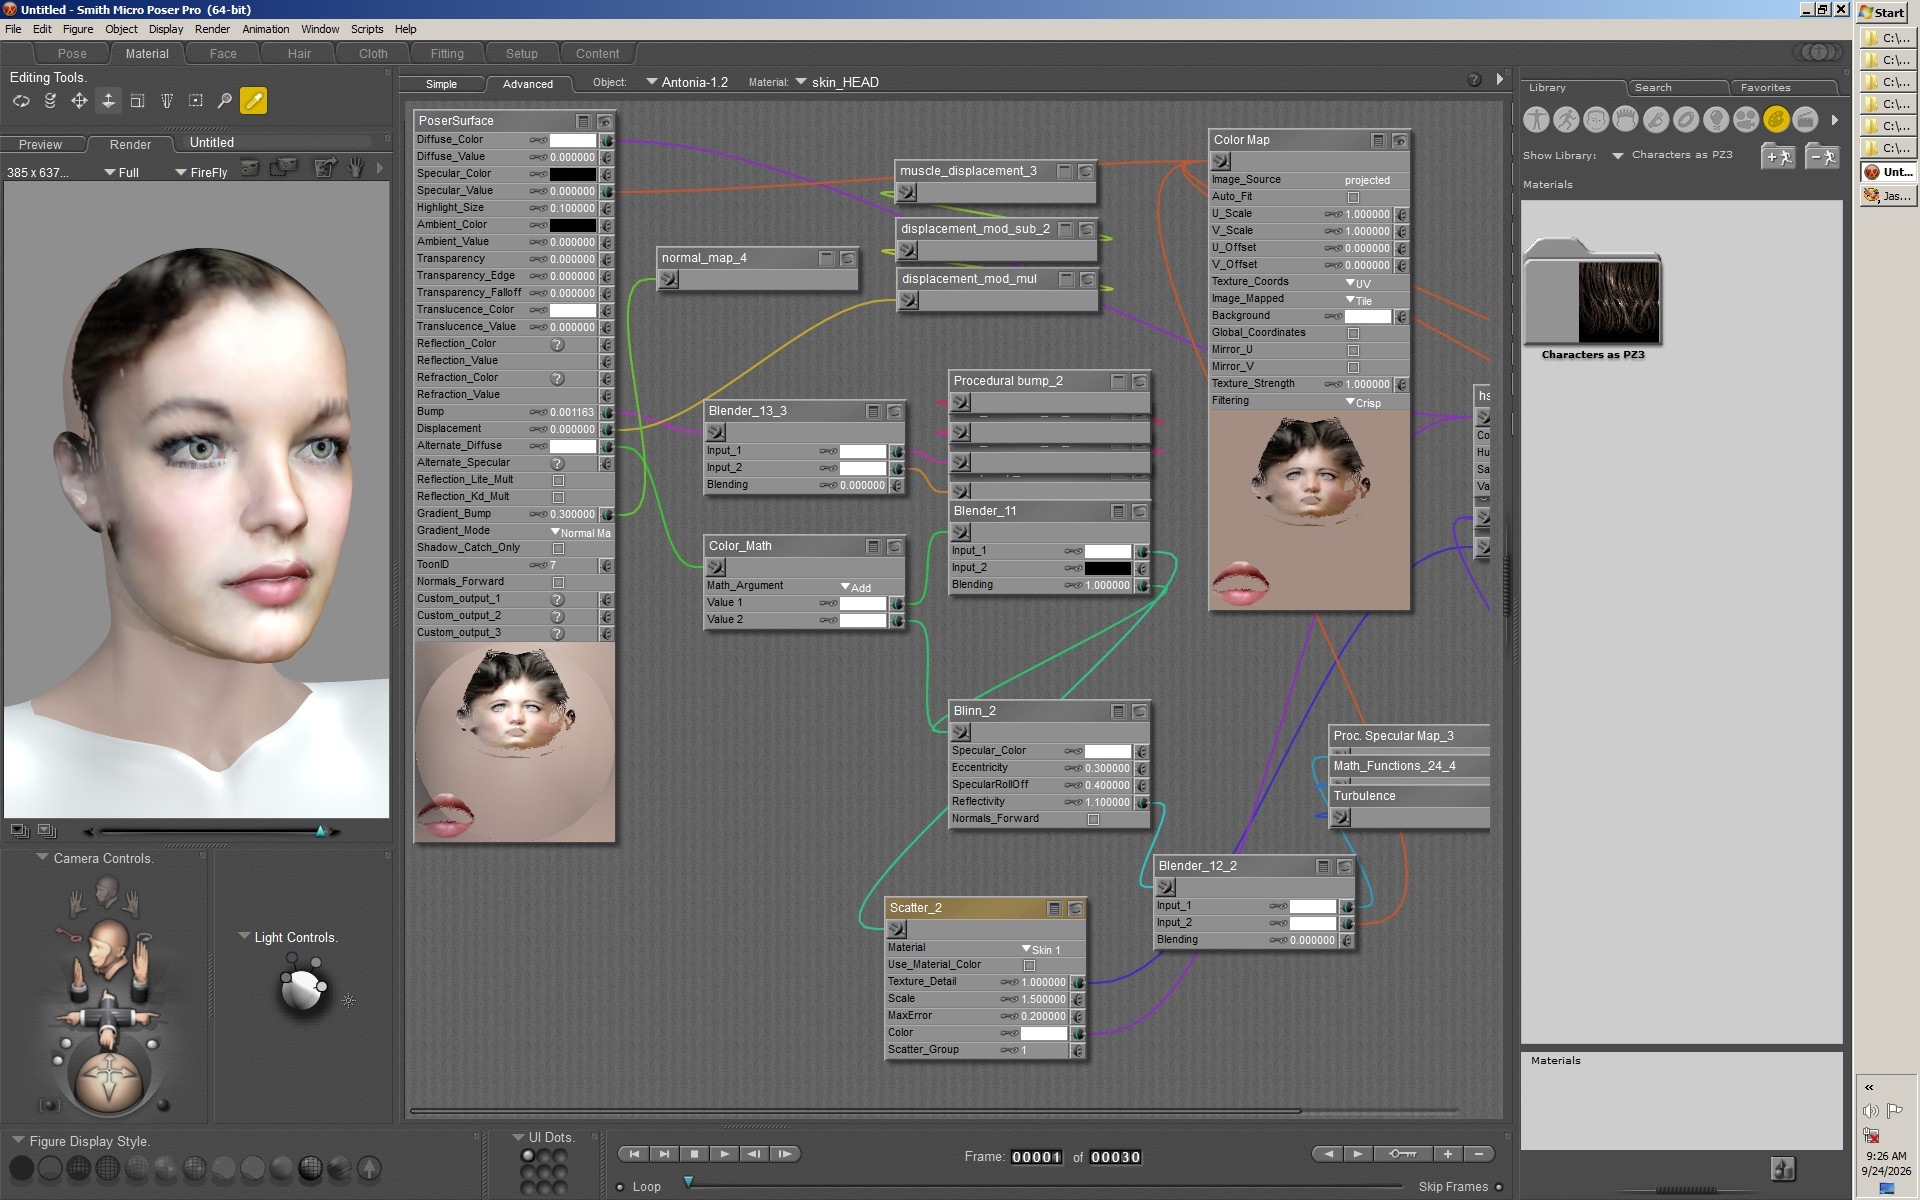Open the Hair library category icon

[x=1626, y=120]
